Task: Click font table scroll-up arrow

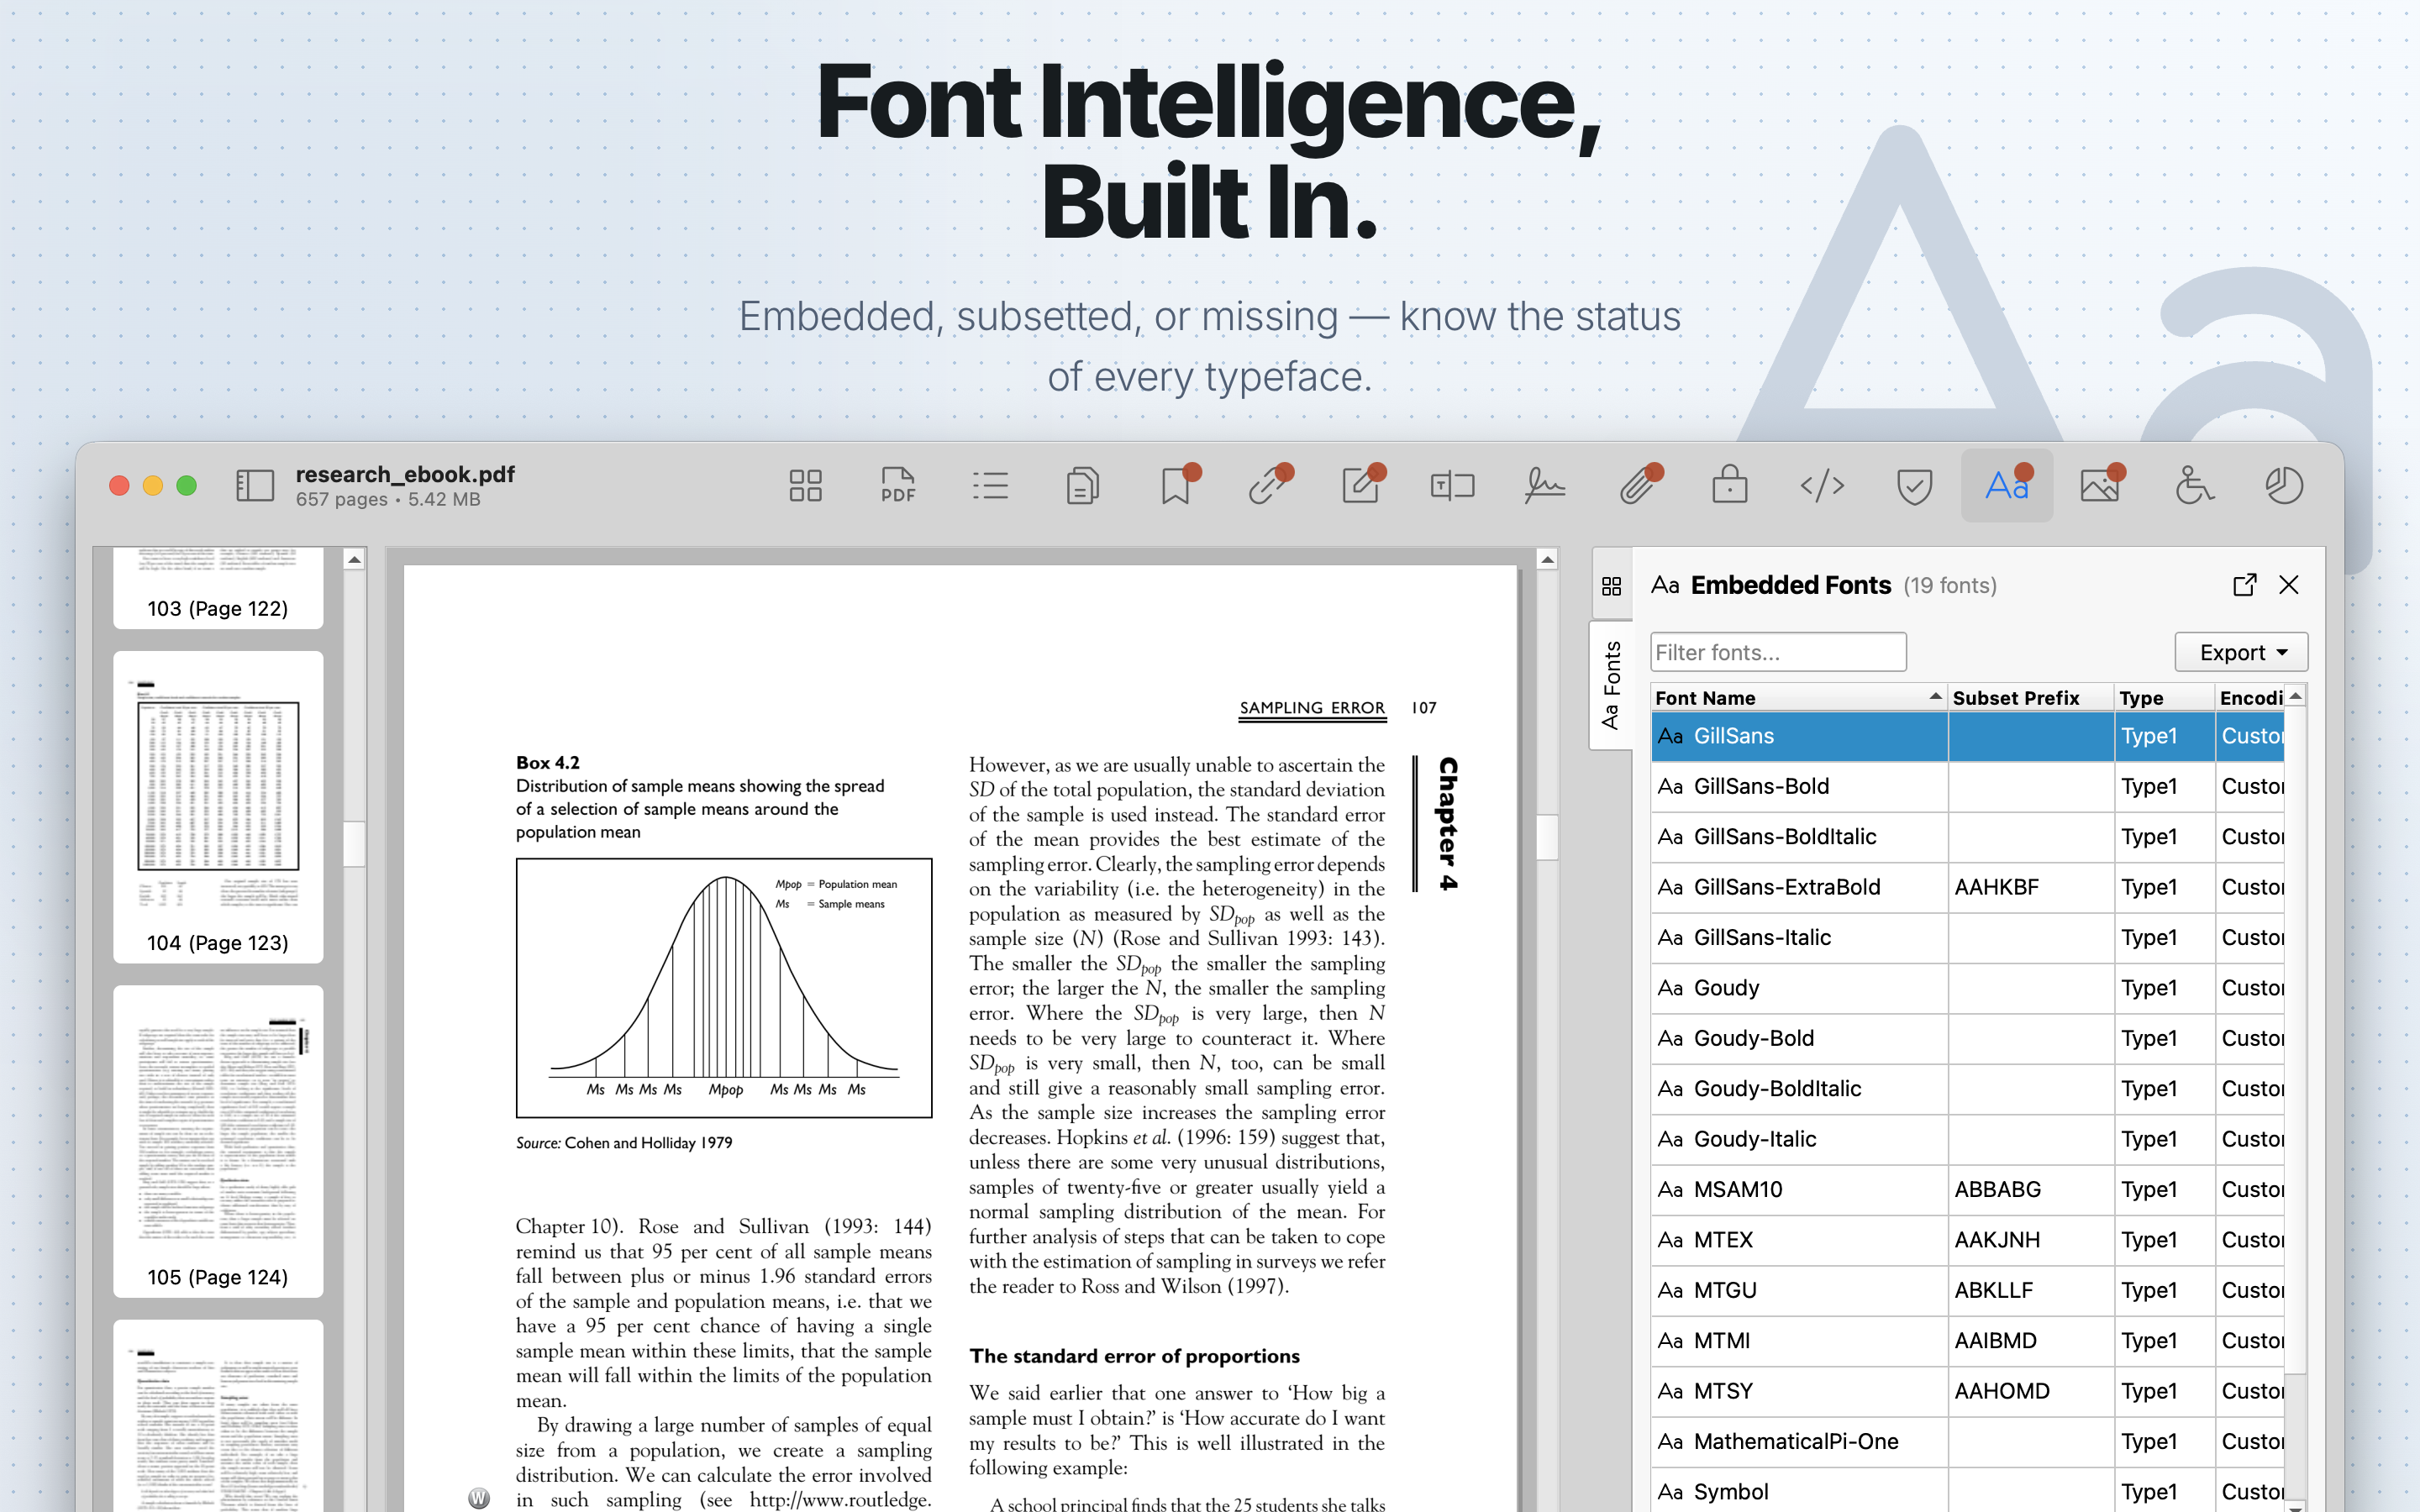Action: coord(2296,696)
